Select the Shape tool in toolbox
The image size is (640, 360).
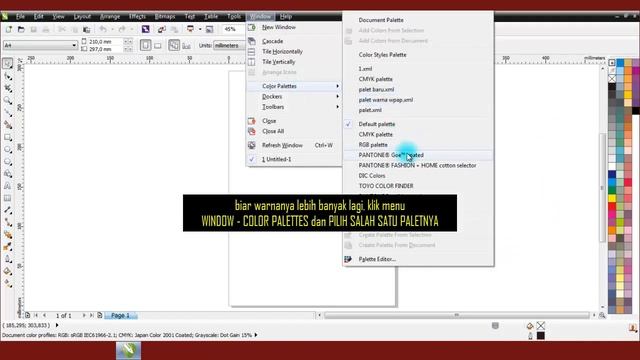click(8, 76)
